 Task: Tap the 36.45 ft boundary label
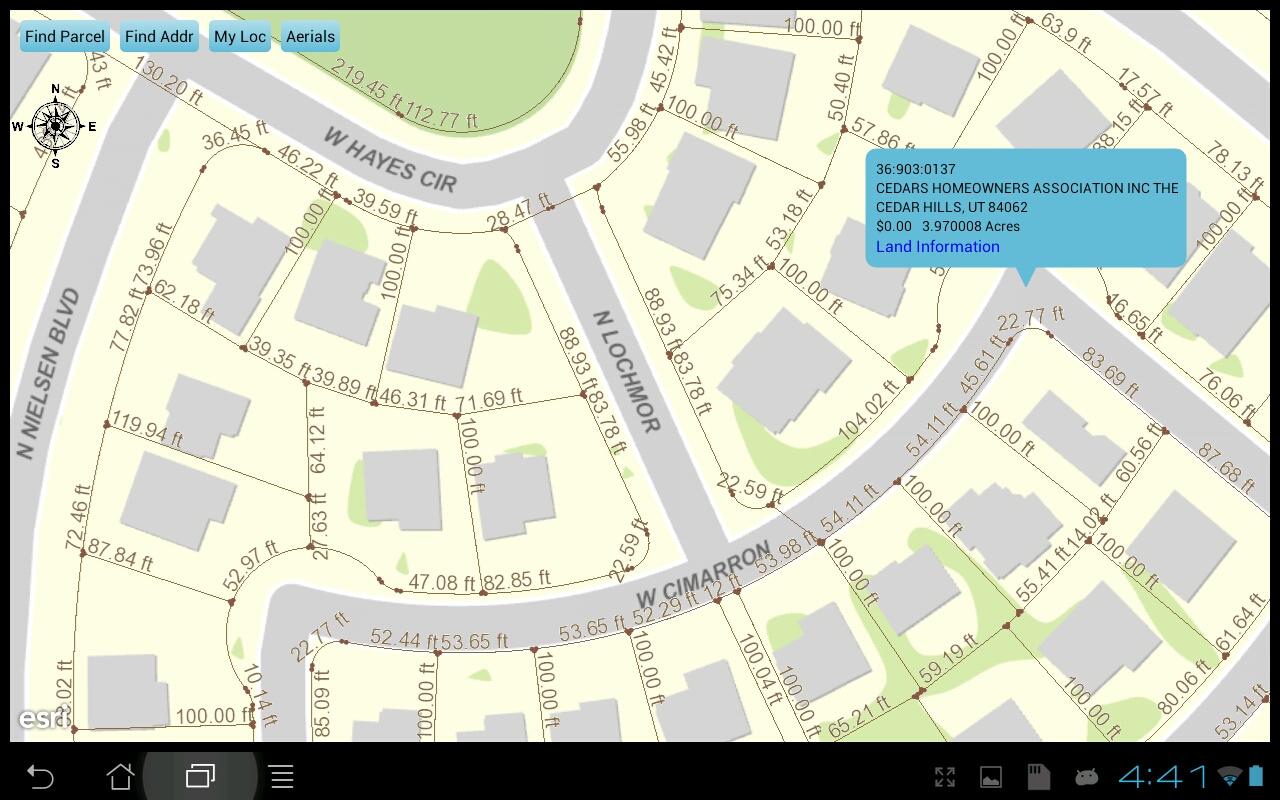coord(234,135)
